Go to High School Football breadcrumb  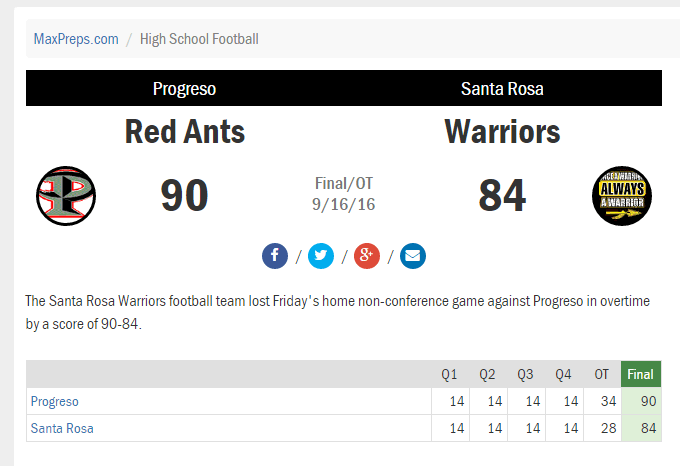point(199,39)
